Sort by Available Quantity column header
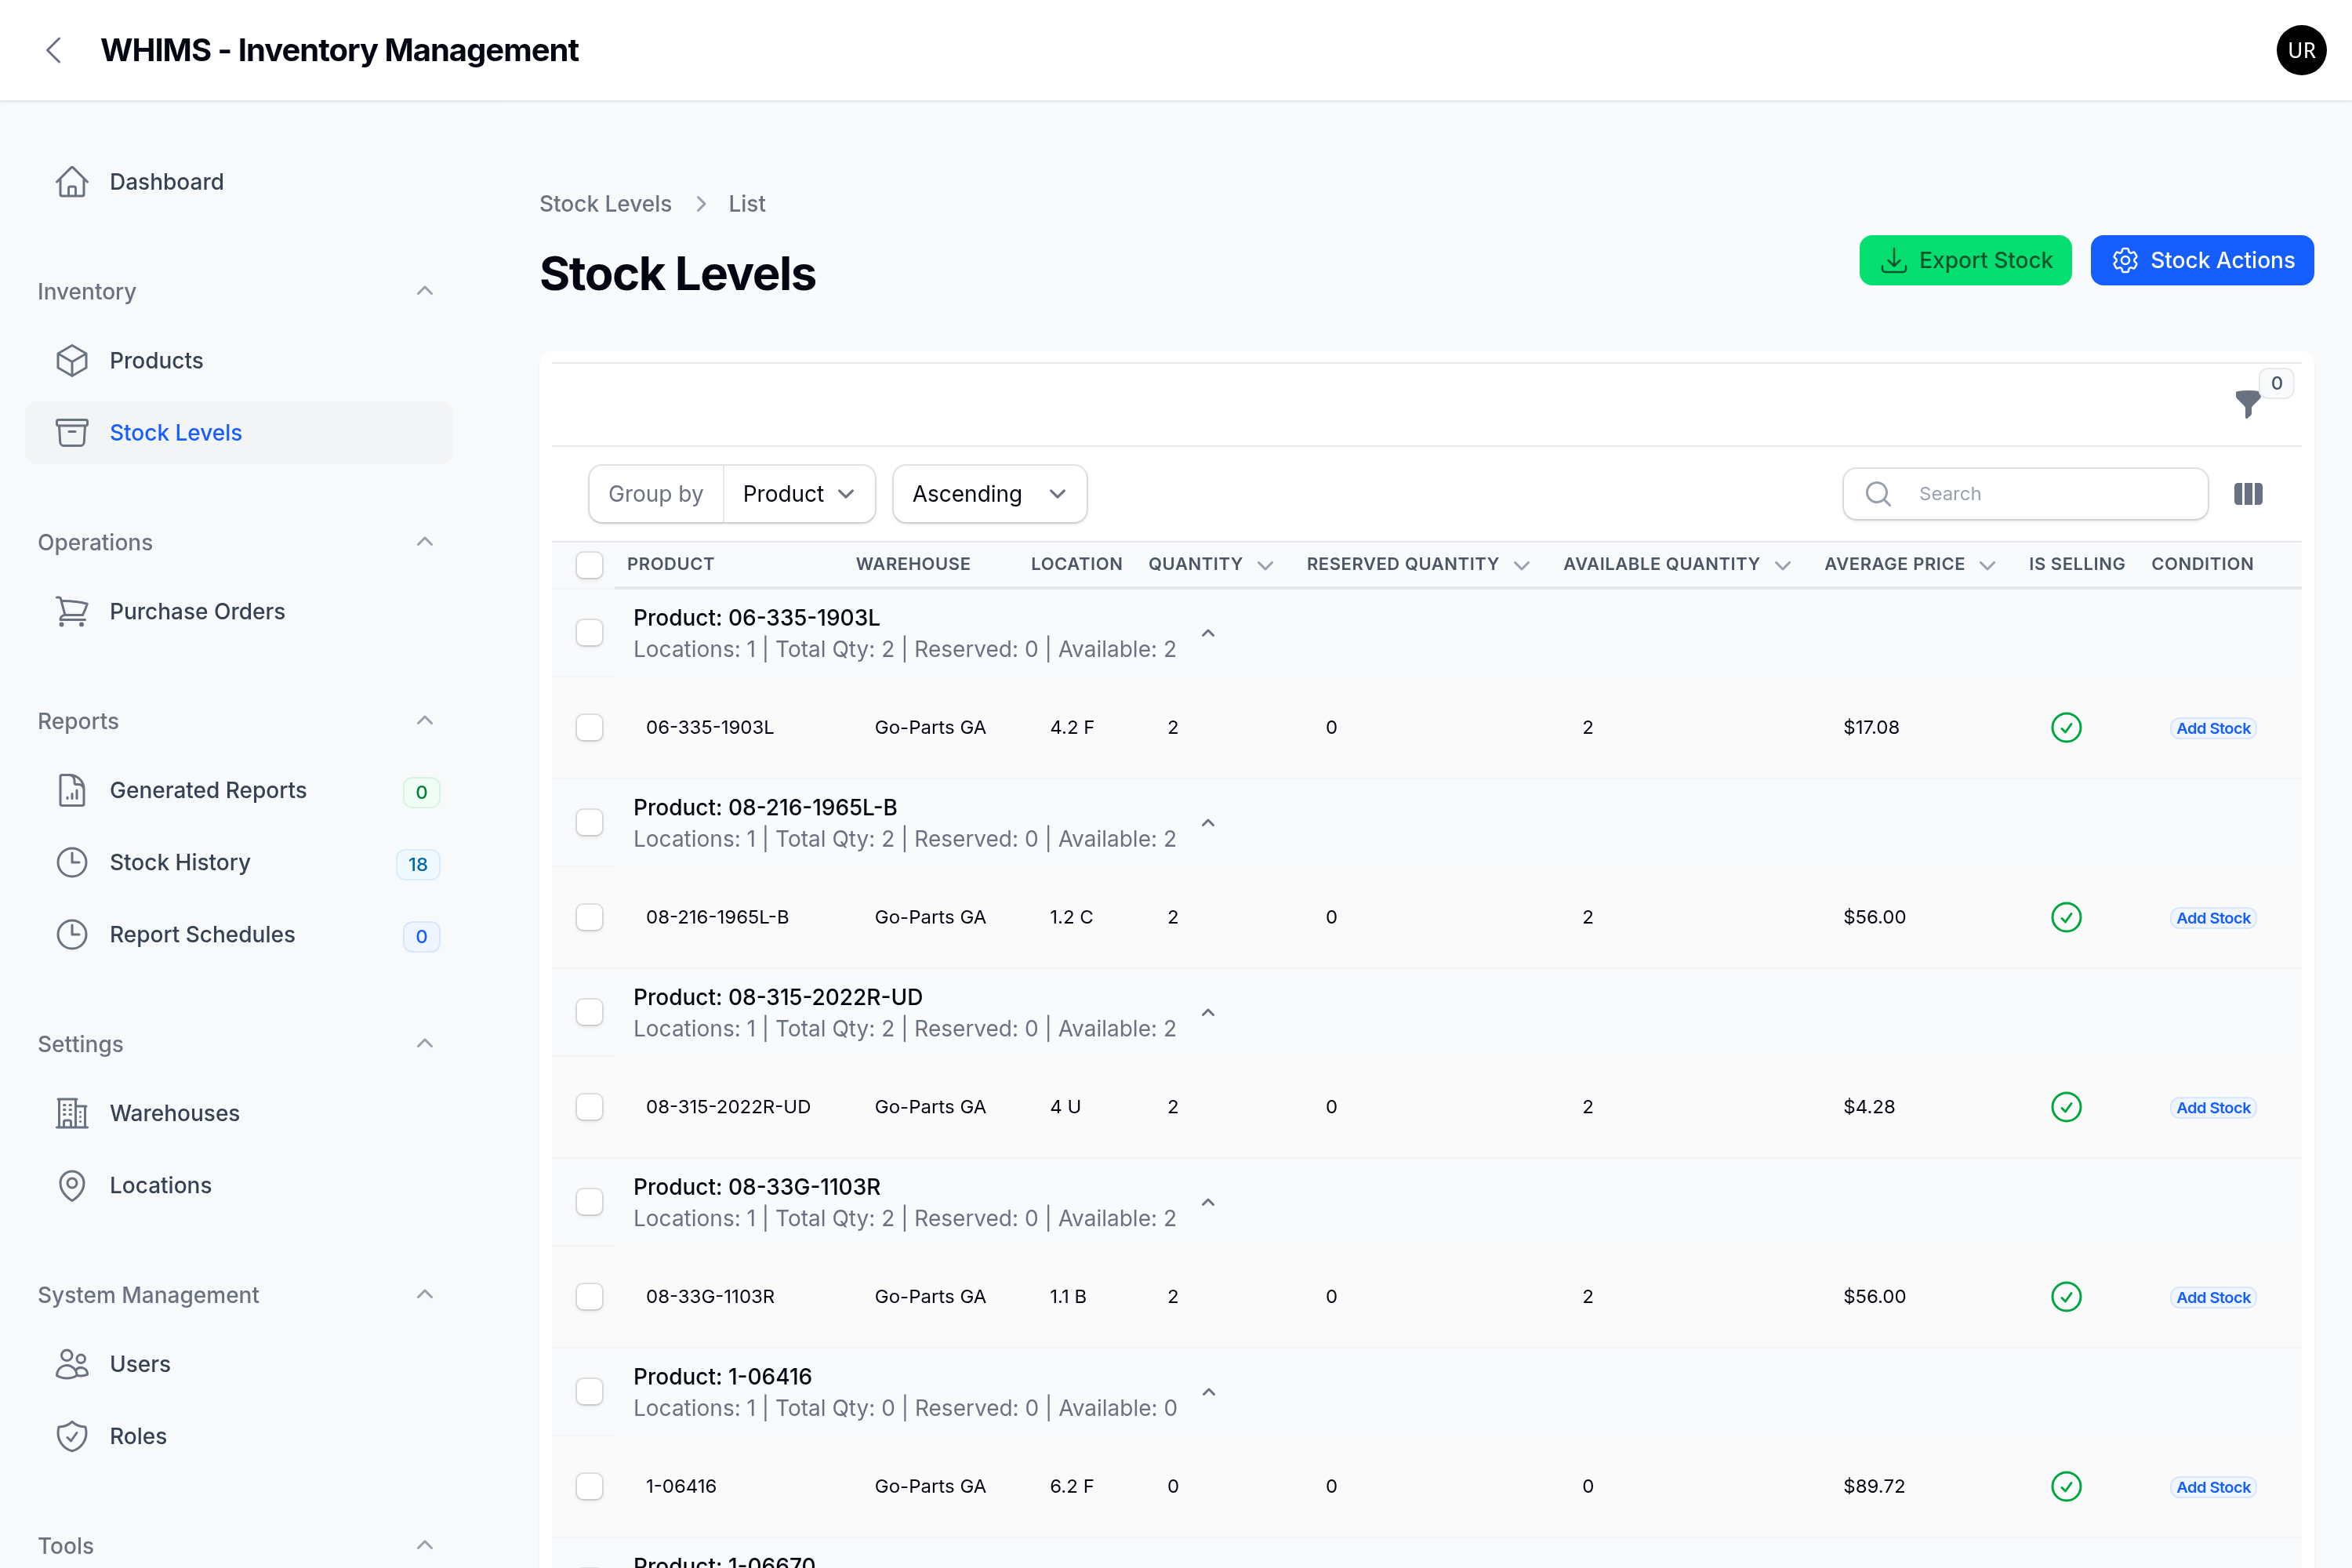This screenshot has height=1568, width=2352. [x=1676, y=565]
